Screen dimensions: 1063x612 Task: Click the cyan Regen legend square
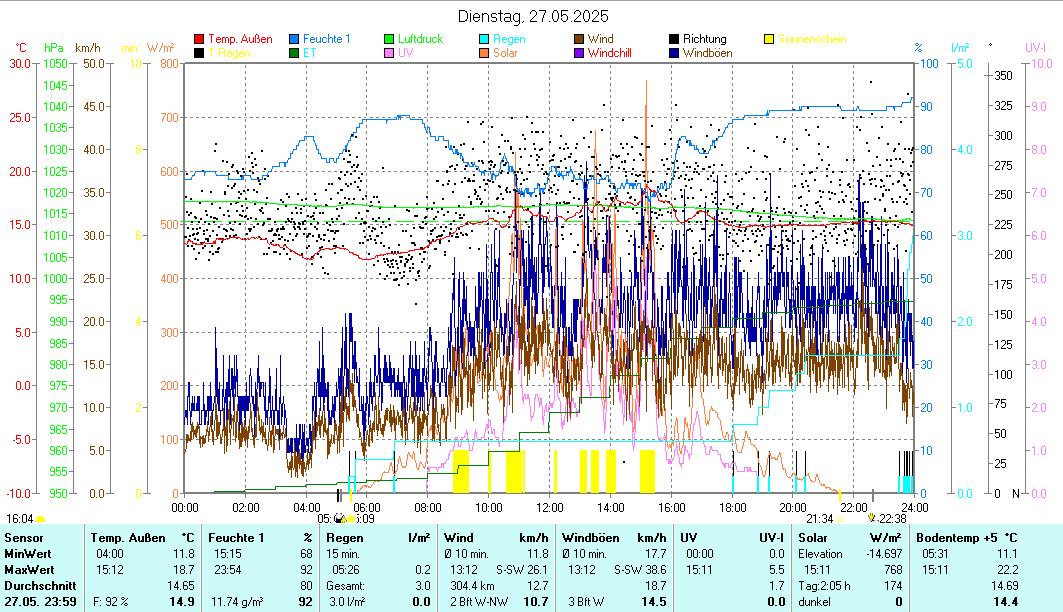[x=485, y=40]
